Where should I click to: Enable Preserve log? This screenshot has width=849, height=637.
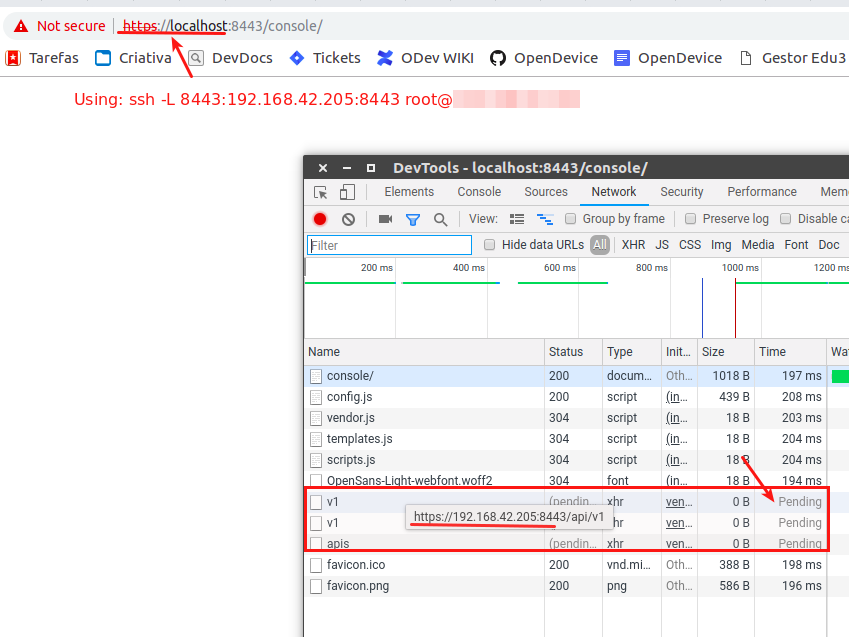coord(690,218)
